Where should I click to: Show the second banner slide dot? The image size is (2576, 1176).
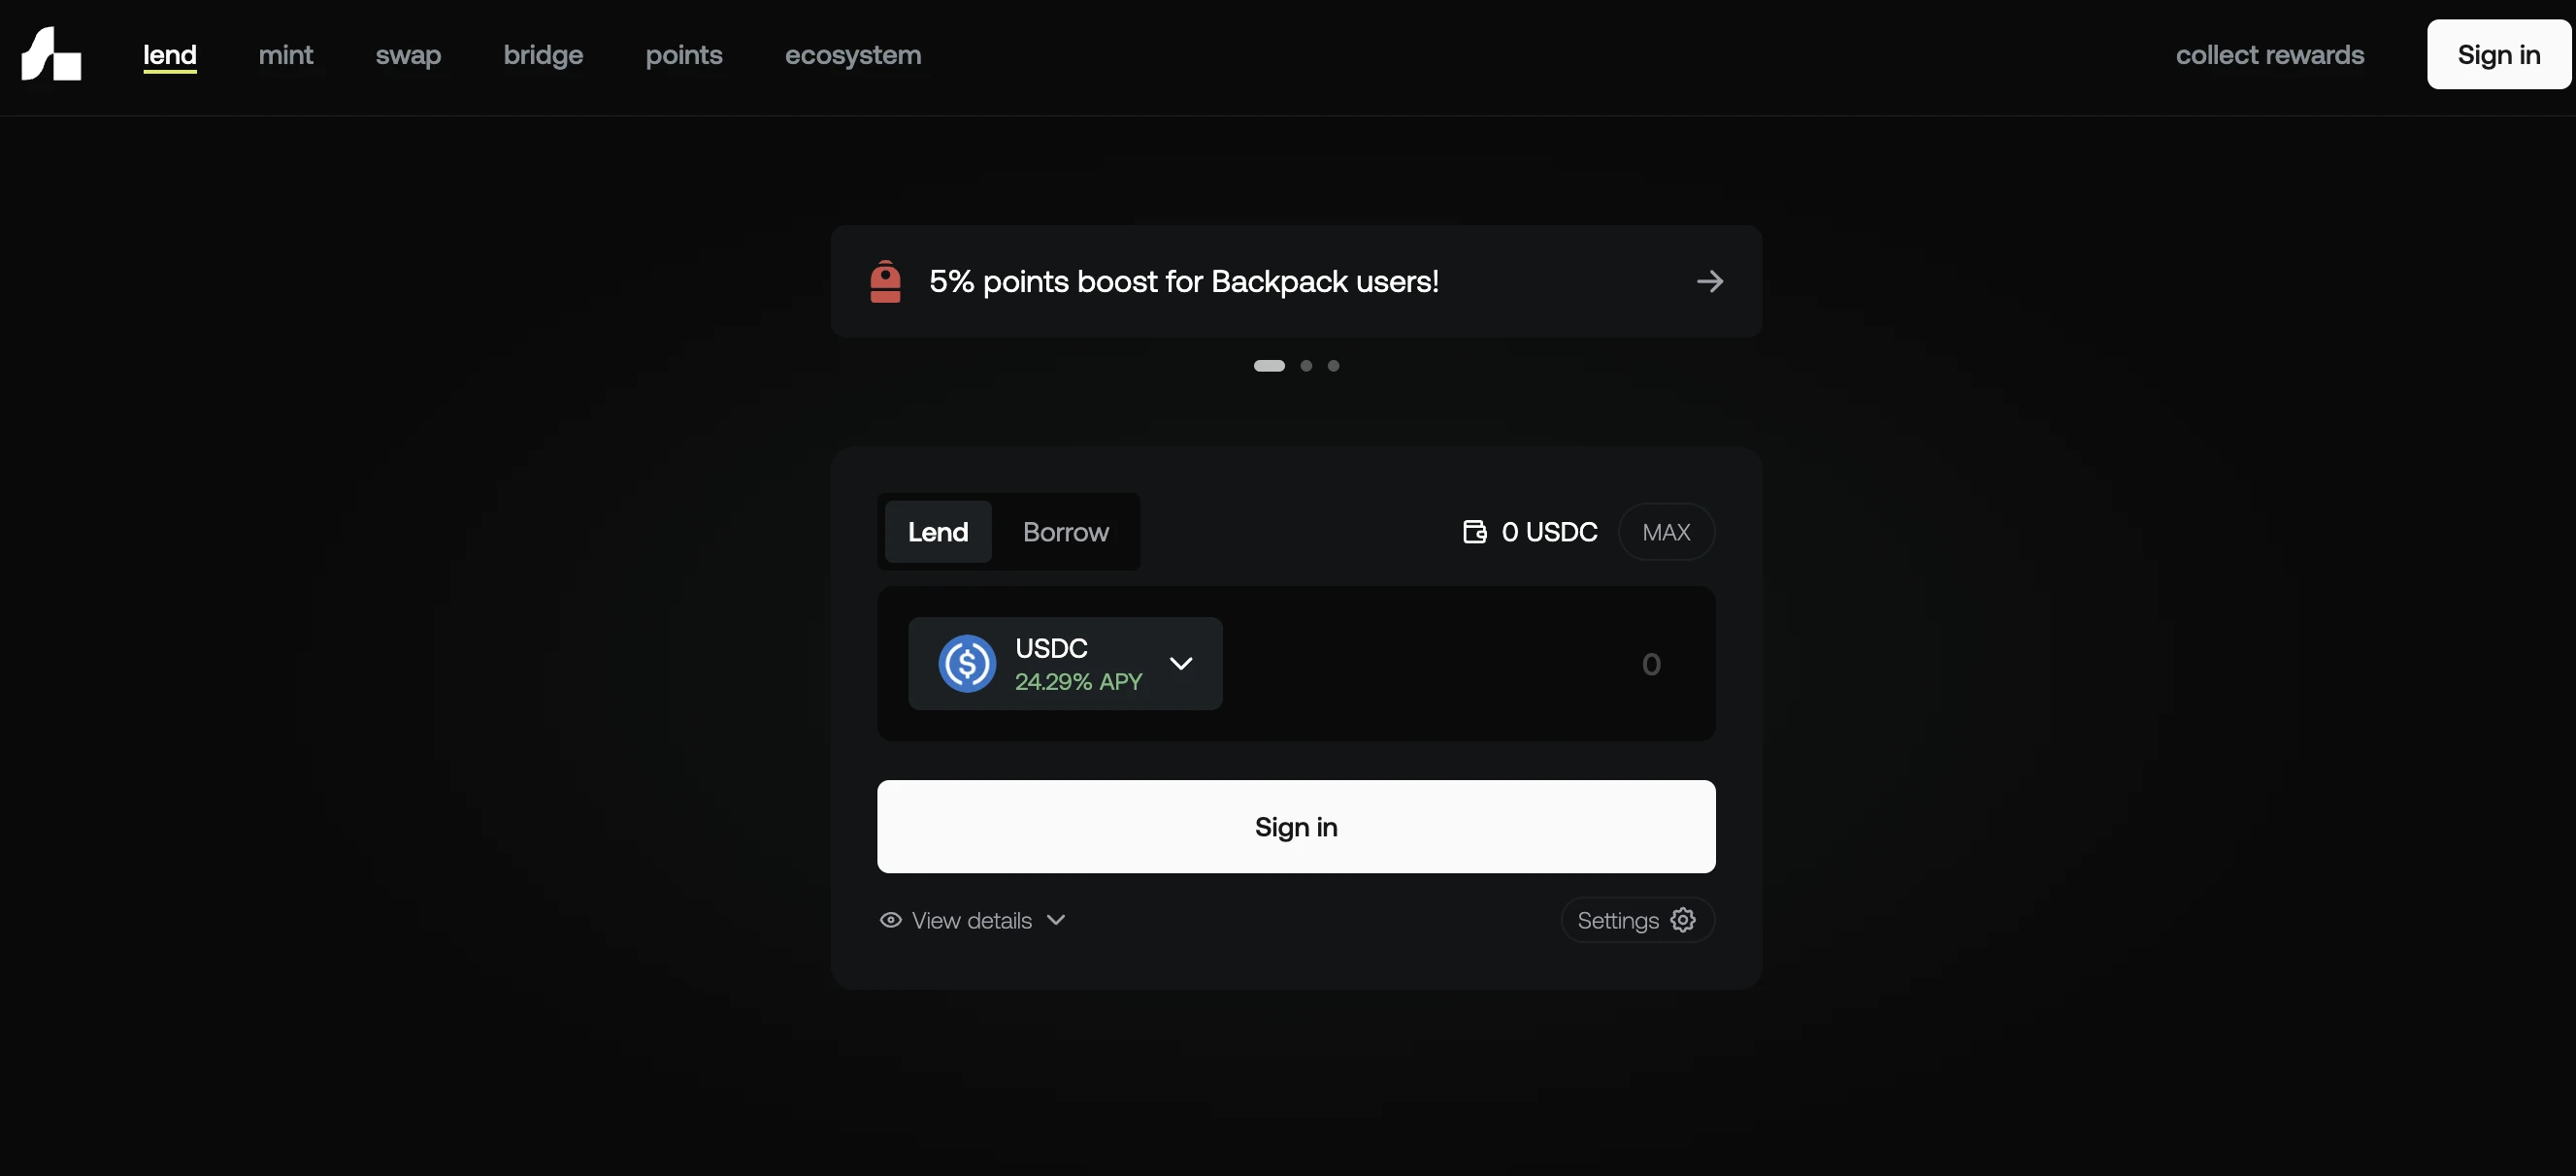(x=1305, y=366)
